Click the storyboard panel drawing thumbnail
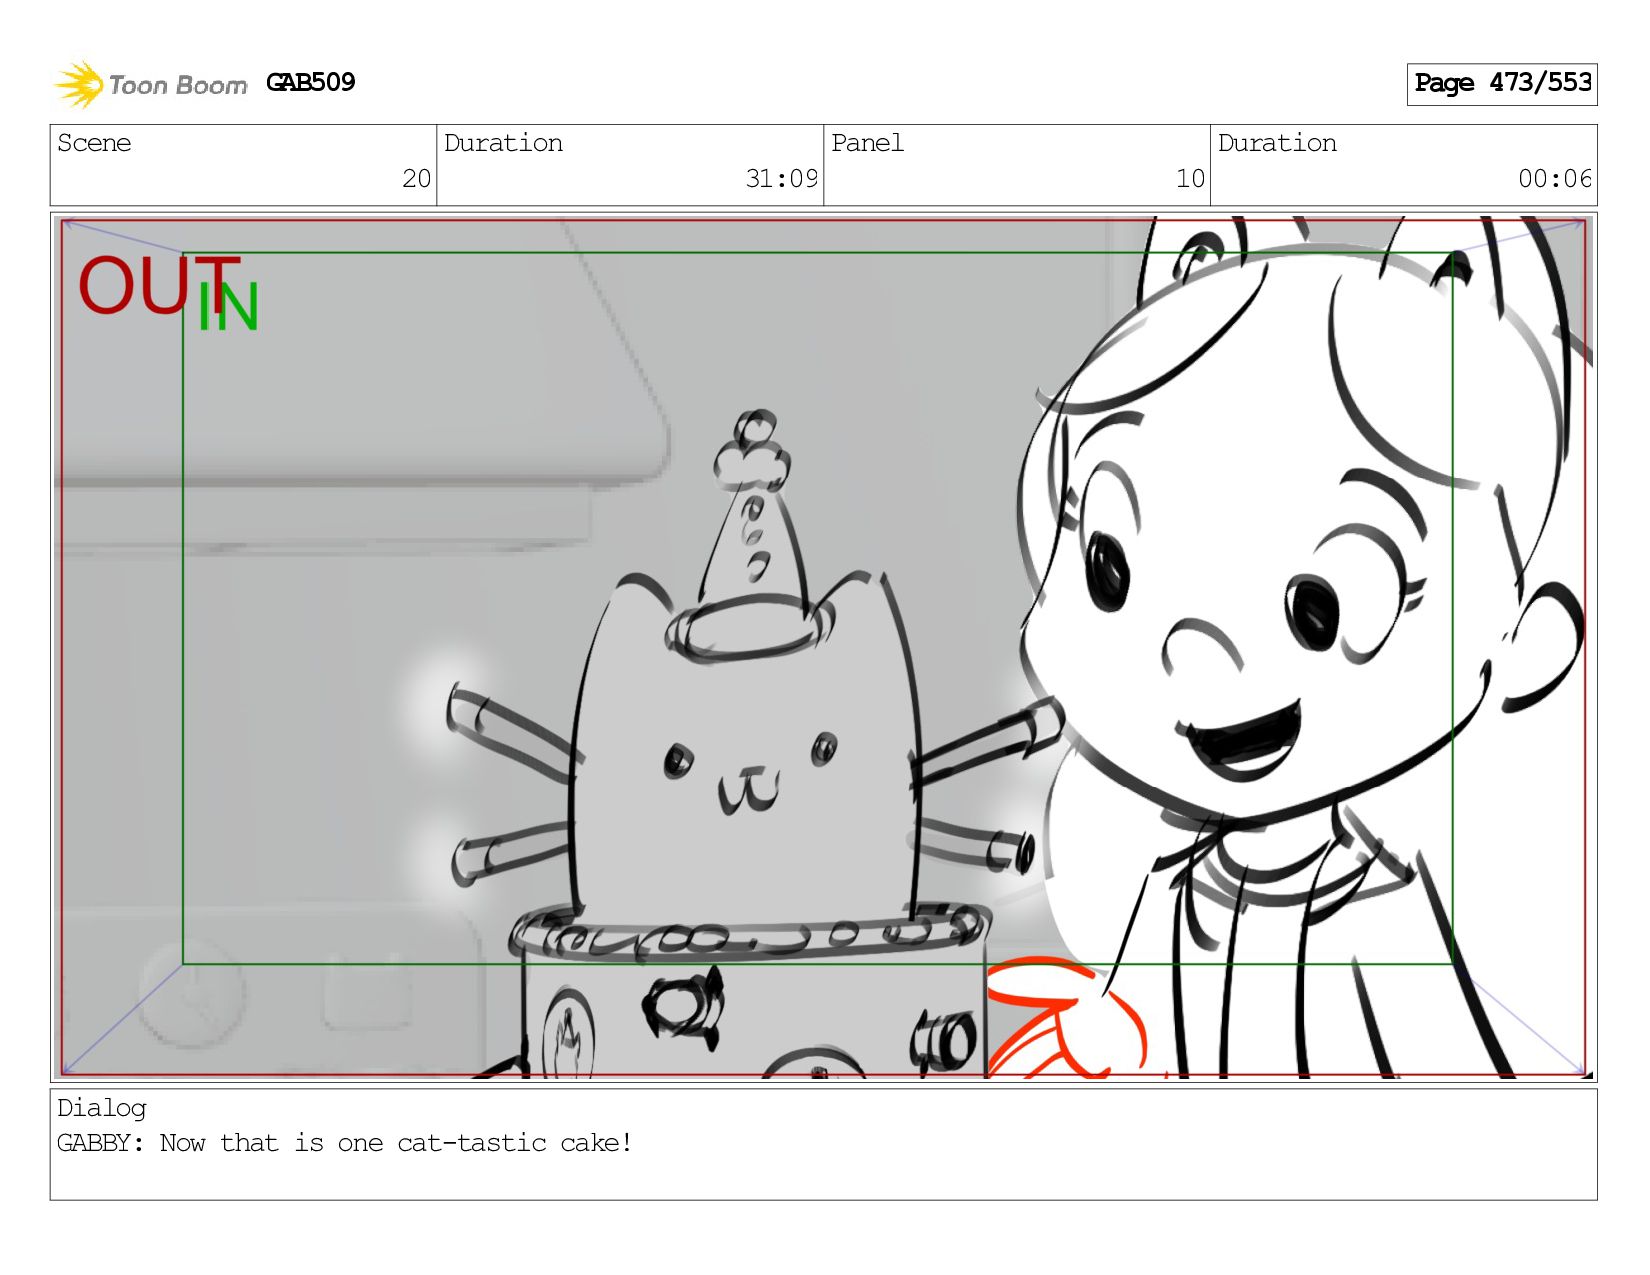This screenshot has width=1650, height=1275. 824,647
